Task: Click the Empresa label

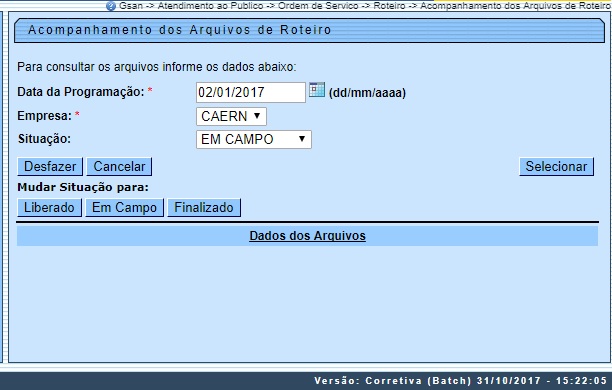Action: (x=44, y=116)
